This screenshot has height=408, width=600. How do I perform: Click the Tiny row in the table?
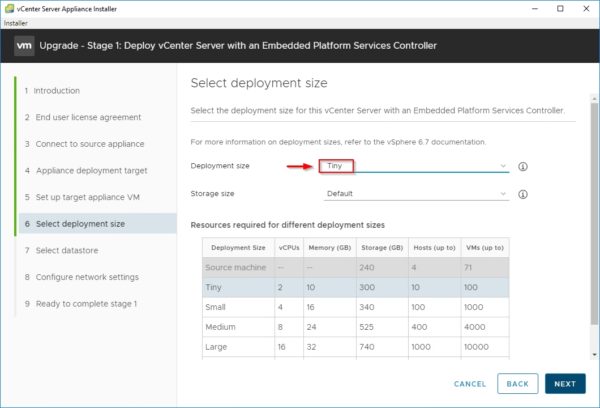pos(356,287)
